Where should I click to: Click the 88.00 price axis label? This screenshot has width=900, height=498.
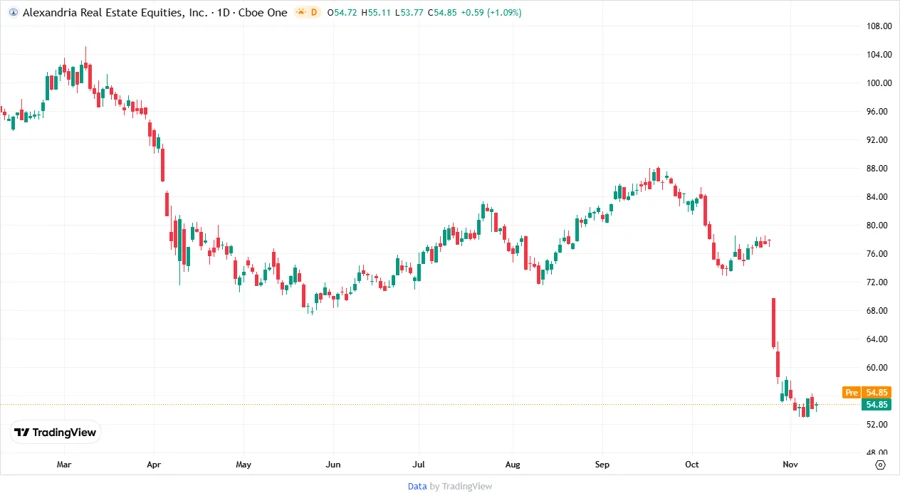pos(879,168)
